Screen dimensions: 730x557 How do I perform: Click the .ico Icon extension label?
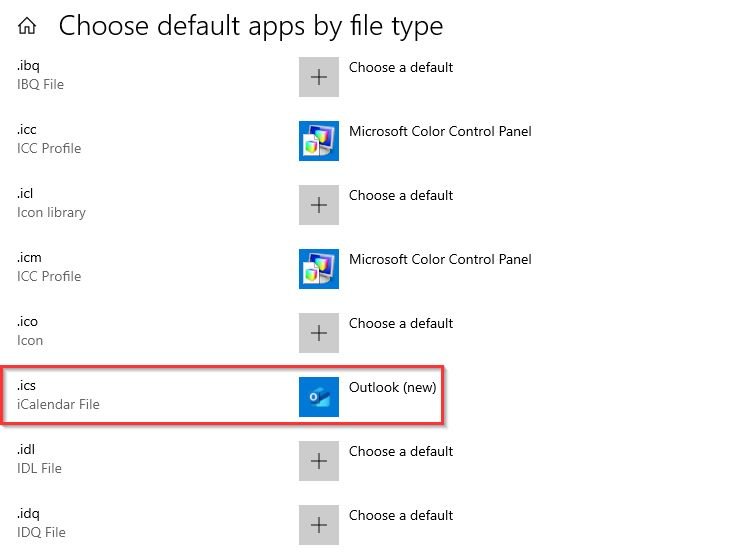coord(30,331)
